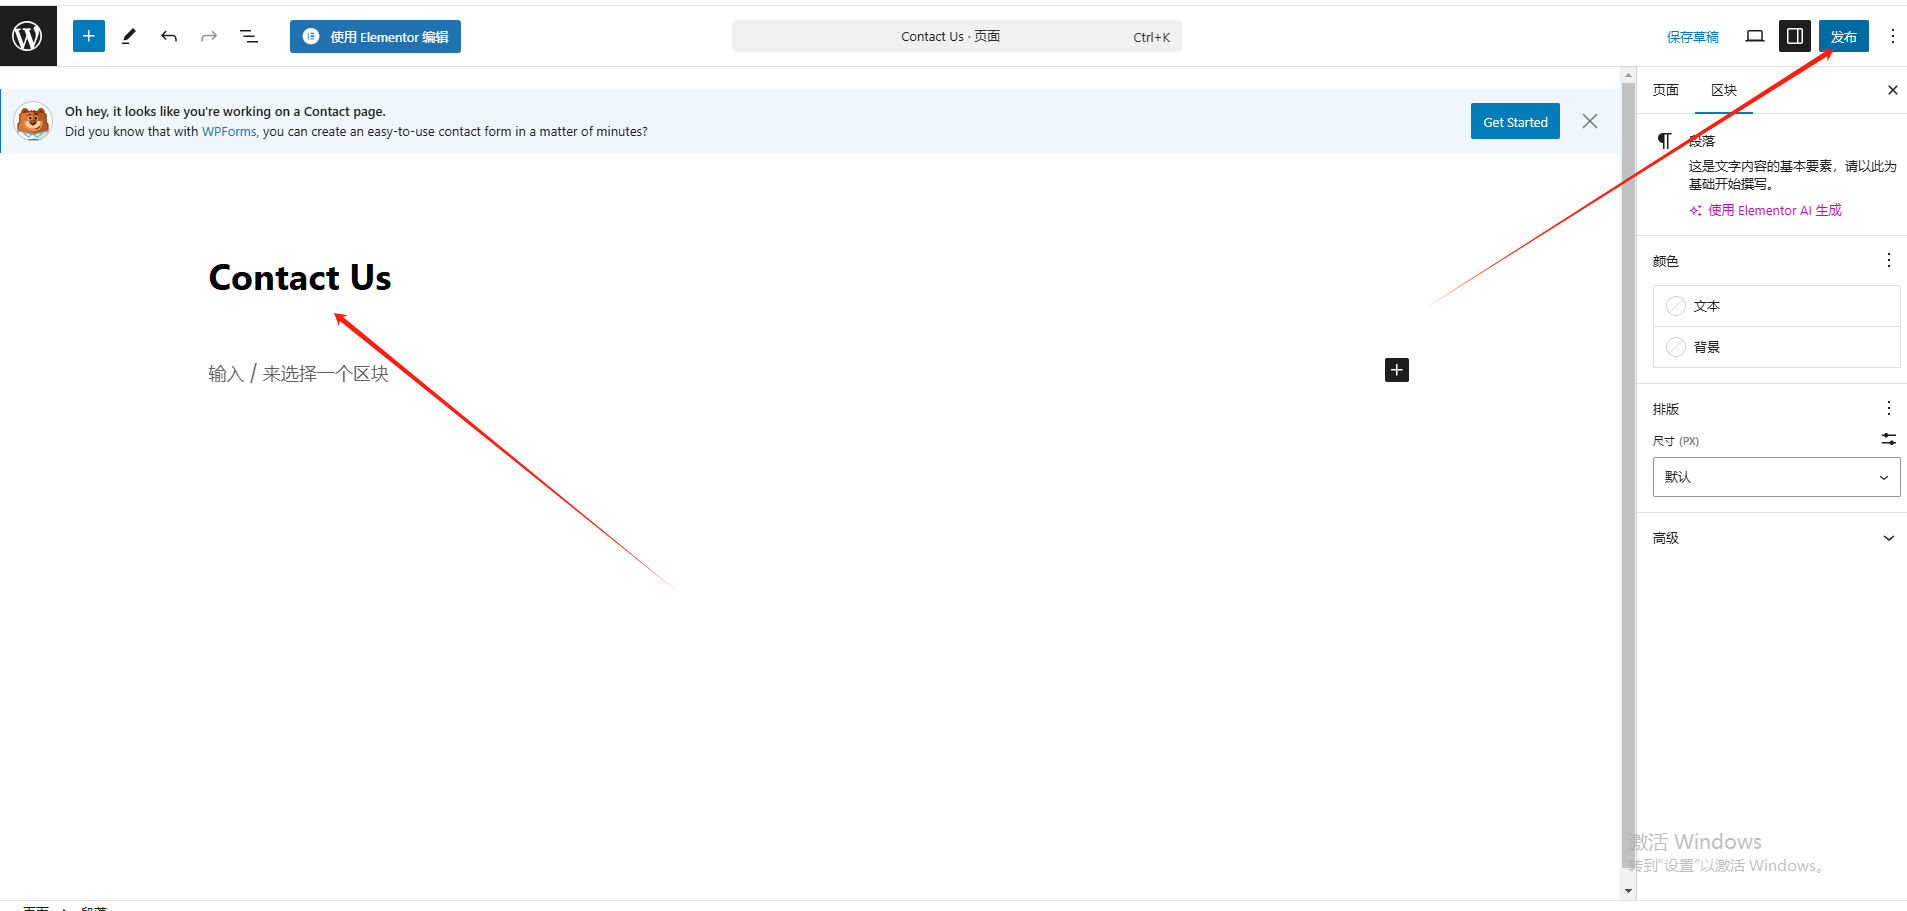Open the 颜色 color options menu

(1888, 260)
